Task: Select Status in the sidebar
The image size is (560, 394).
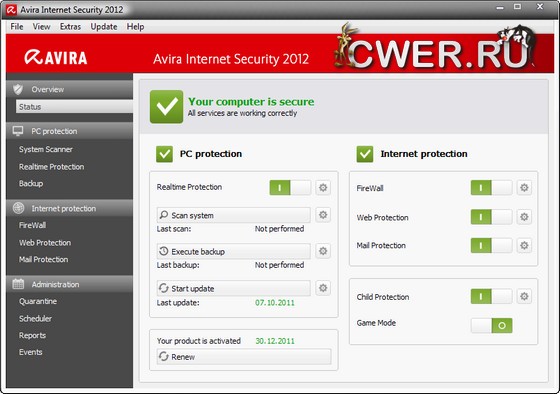Action: pos(74,106)
